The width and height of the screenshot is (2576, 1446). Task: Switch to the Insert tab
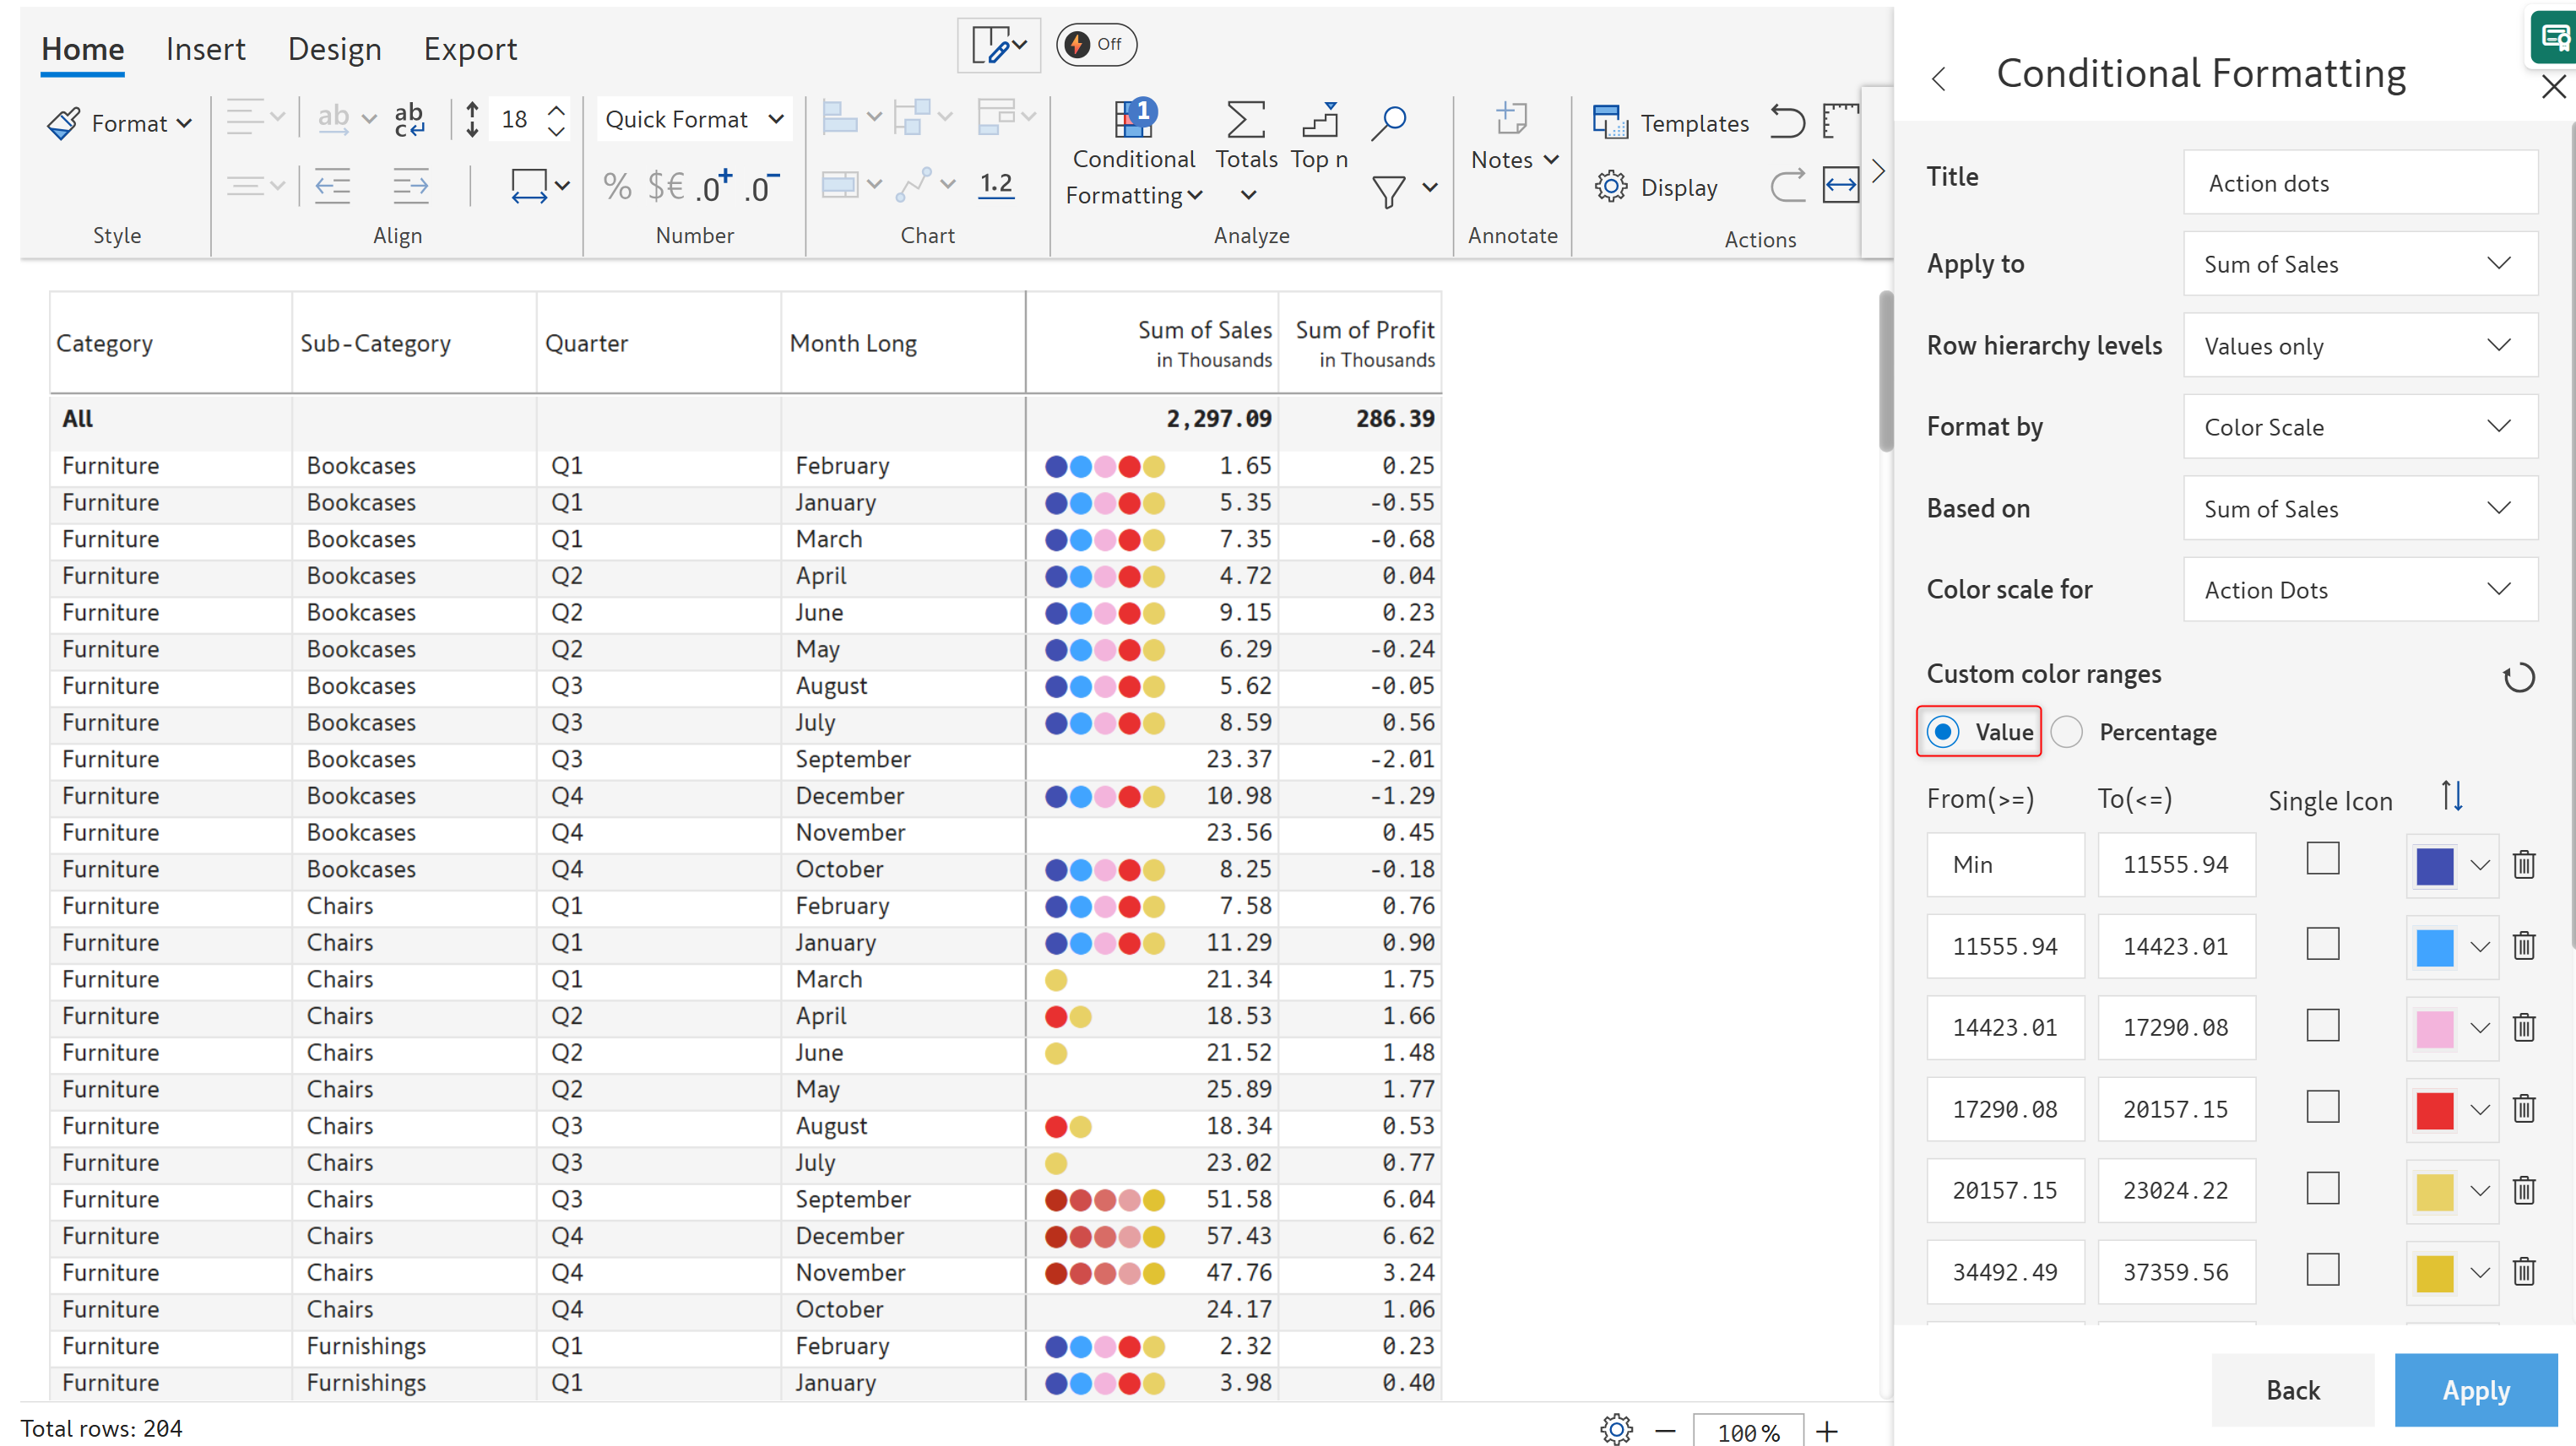pos(205,49)
